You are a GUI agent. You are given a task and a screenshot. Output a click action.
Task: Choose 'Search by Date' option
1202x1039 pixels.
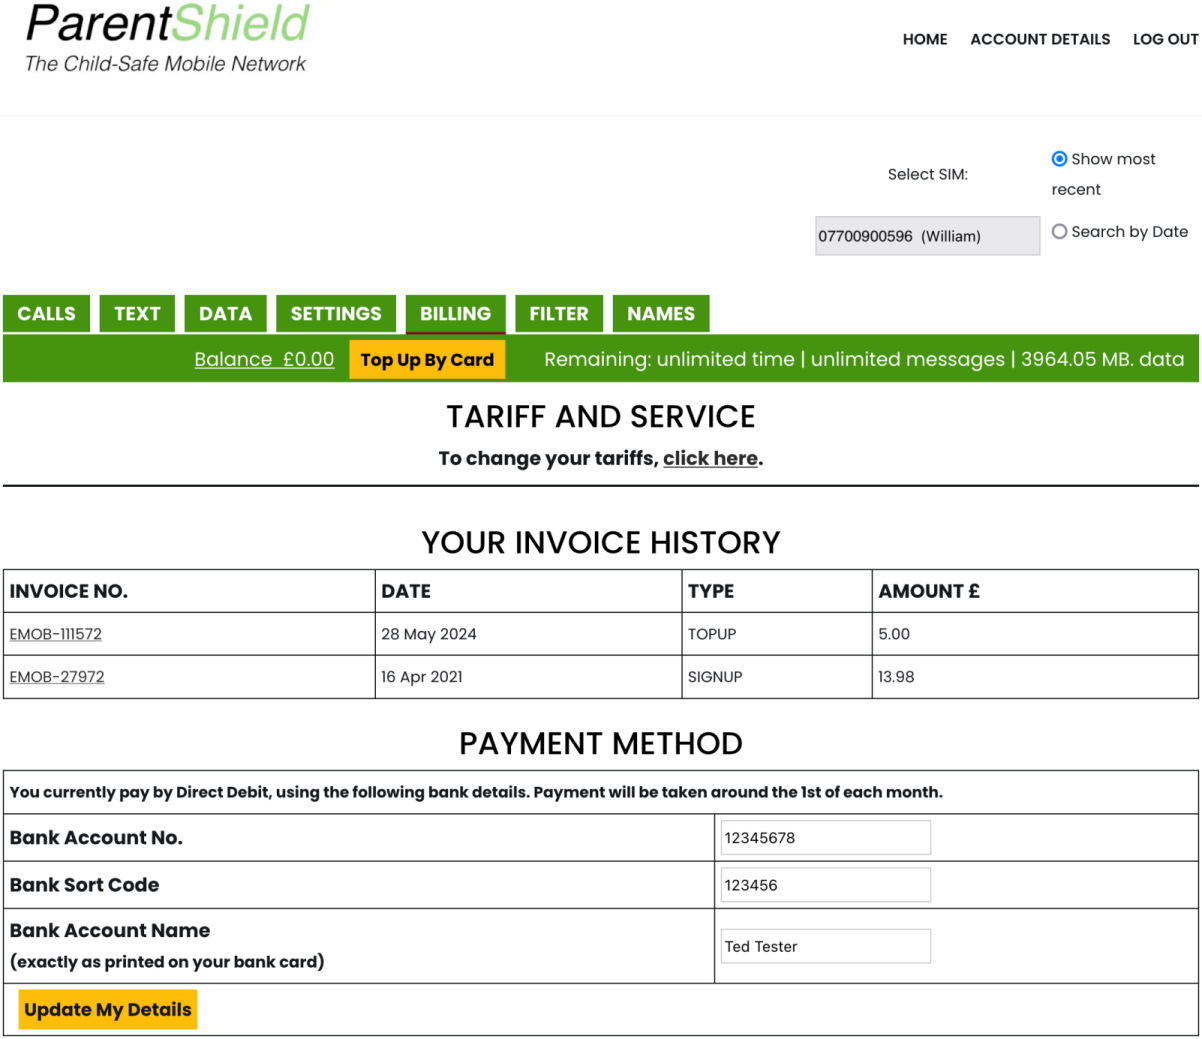(x=1059, y=231)
